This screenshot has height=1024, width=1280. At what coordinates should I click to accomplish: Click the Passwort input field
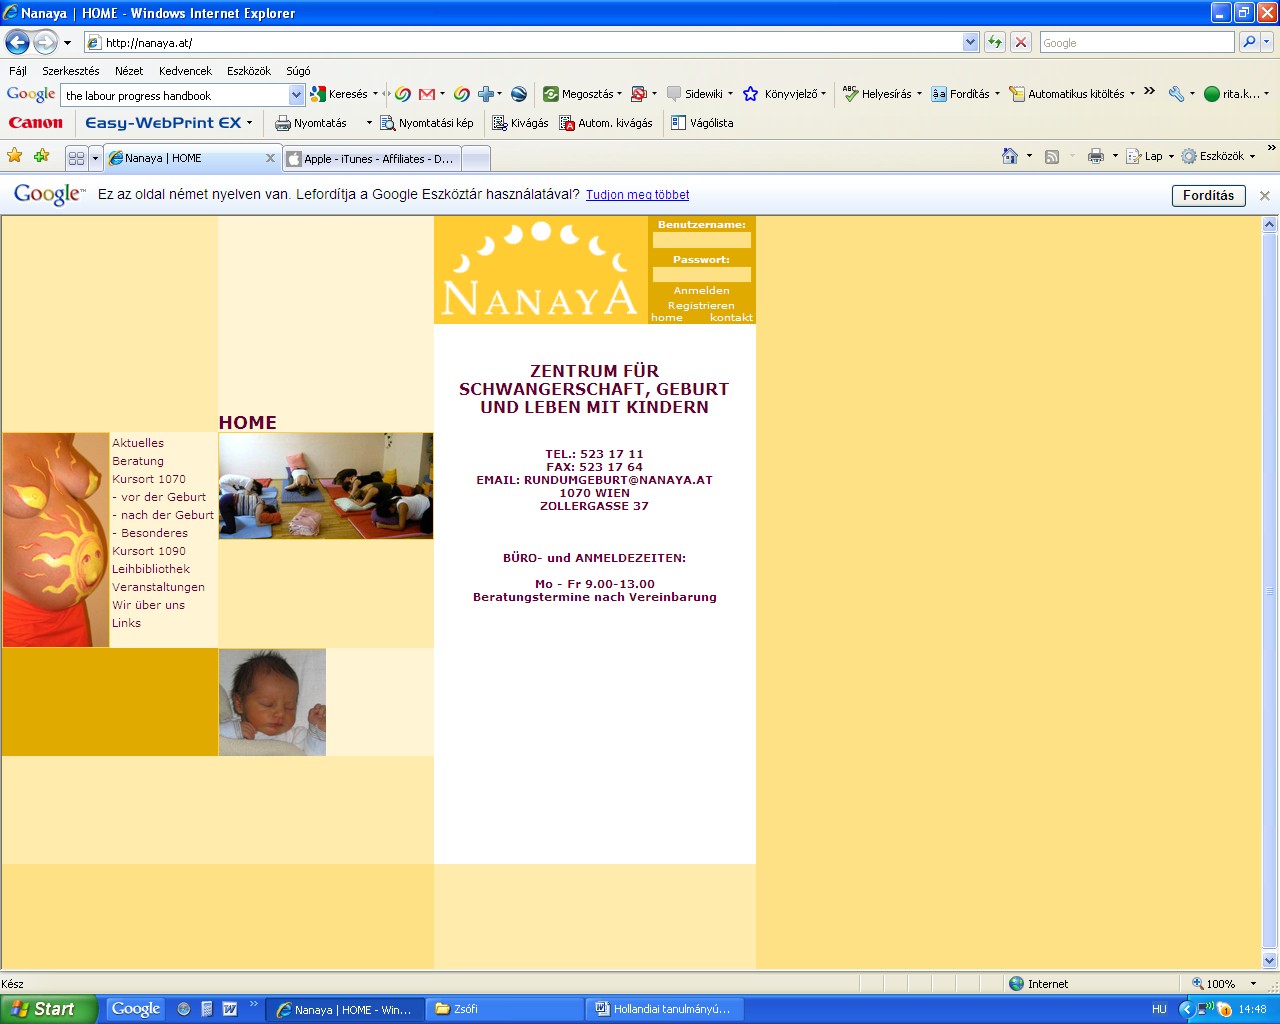coord(701,274)
